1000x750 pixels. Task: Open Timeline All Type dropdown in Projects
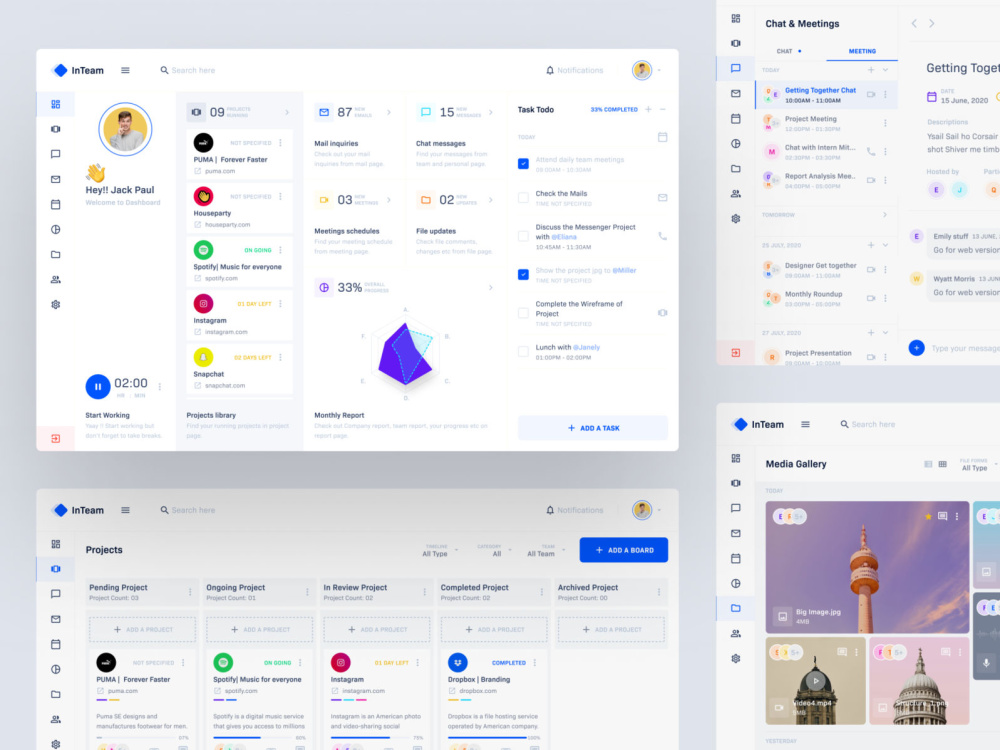point(440,550)
